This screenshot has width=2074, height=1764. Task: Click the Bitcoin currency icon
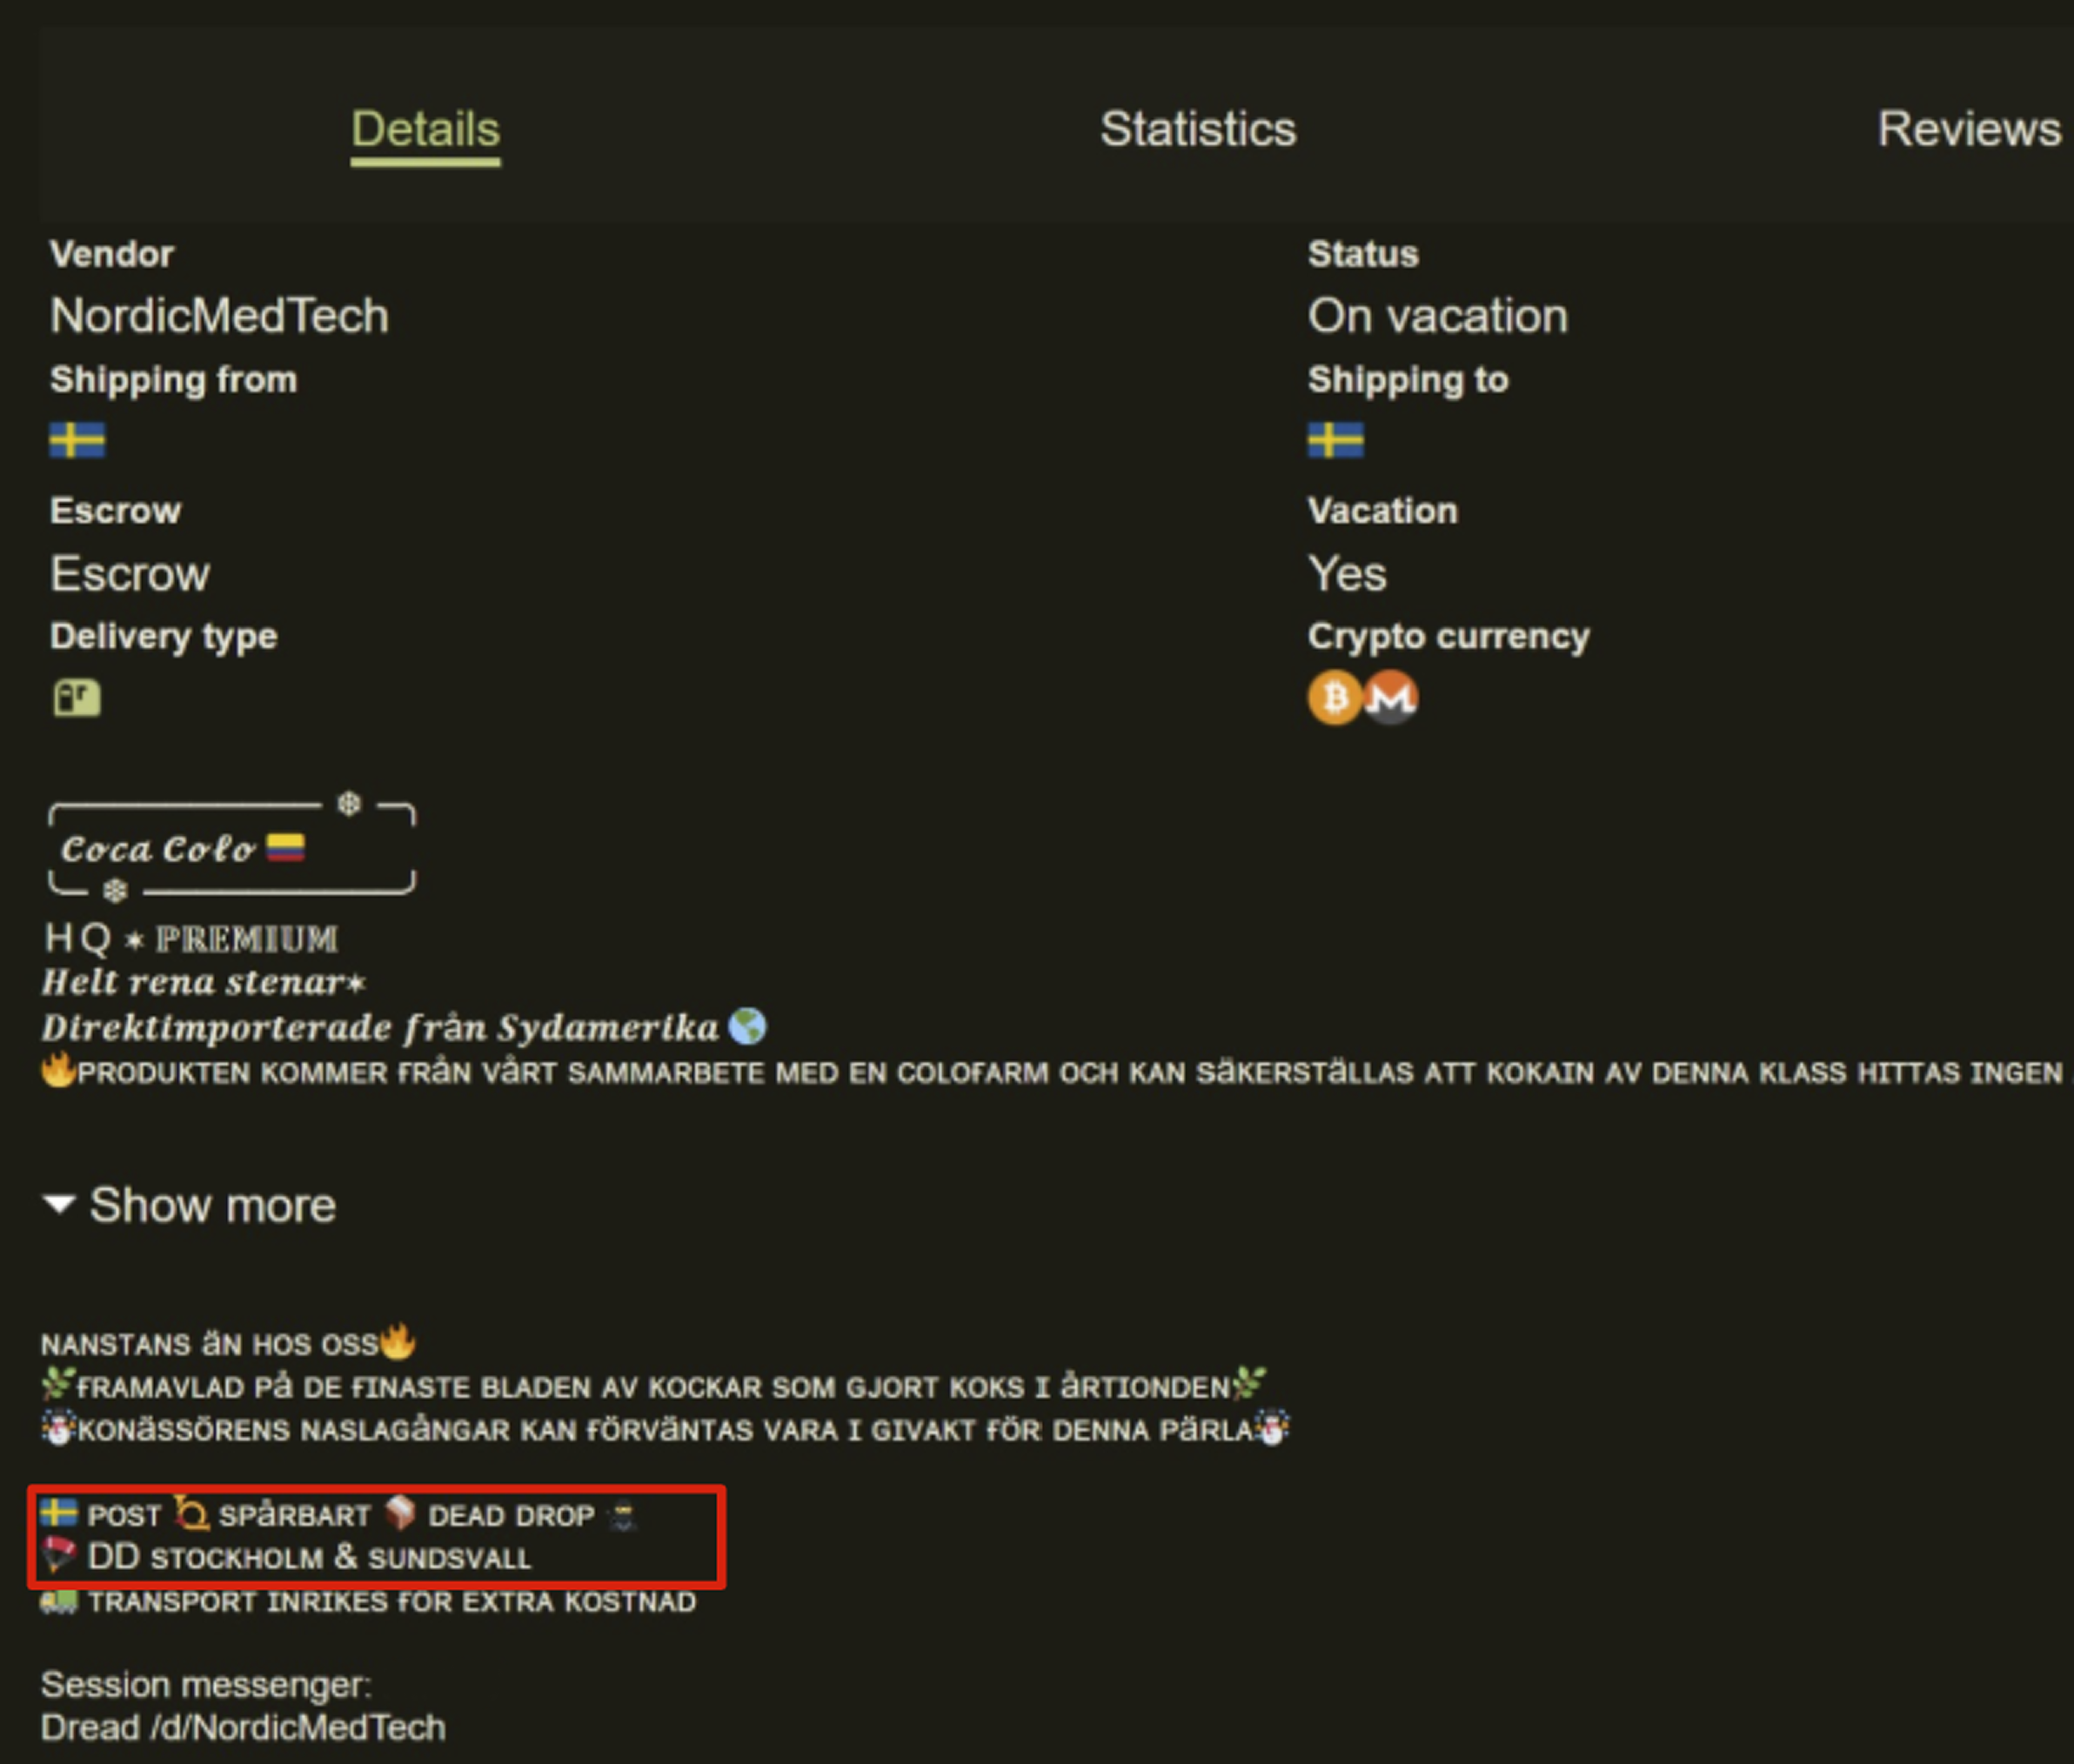(1334, 697)
